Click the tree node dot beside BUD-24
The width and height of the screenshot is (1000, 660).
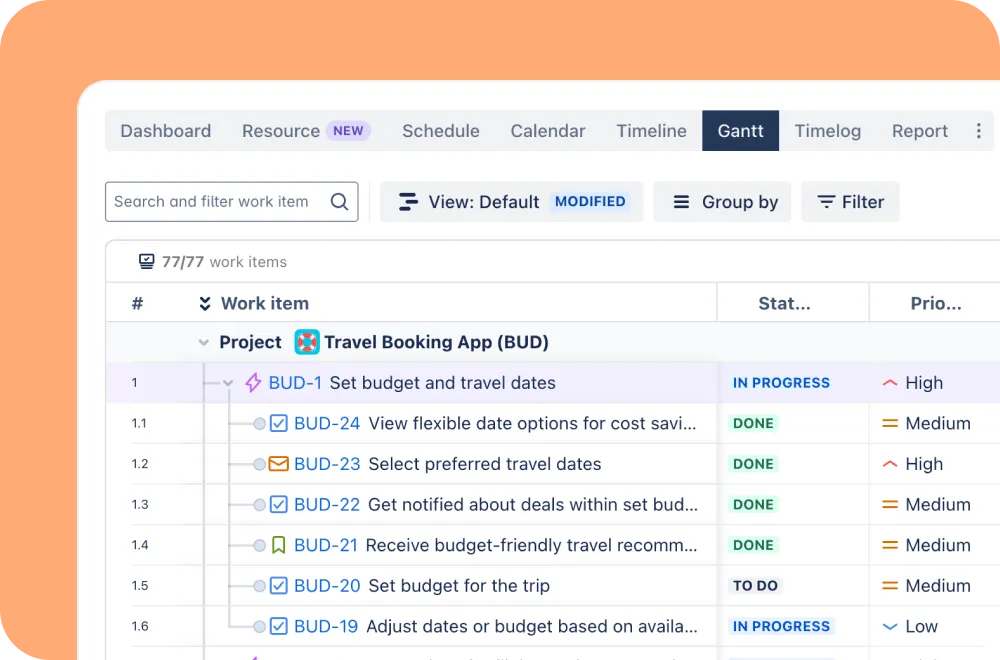click(x=259, y=423)
